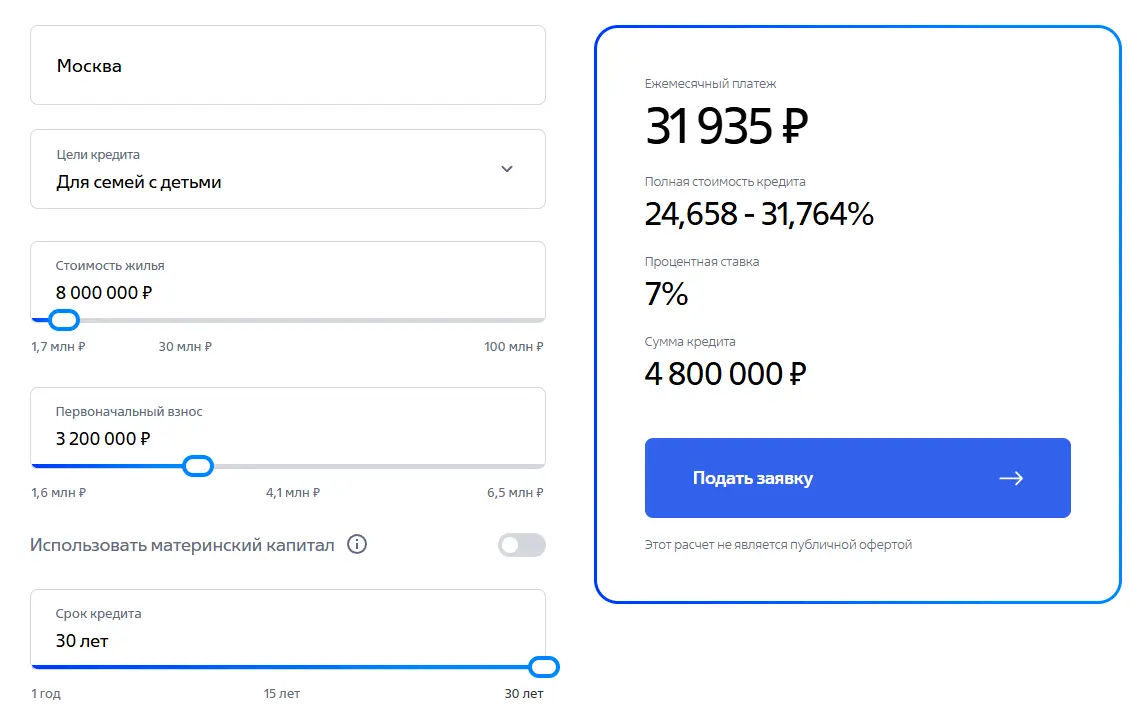1148x711 pixels.
Task: Click the maternity capital info icon
Action: tap(357, 544)
